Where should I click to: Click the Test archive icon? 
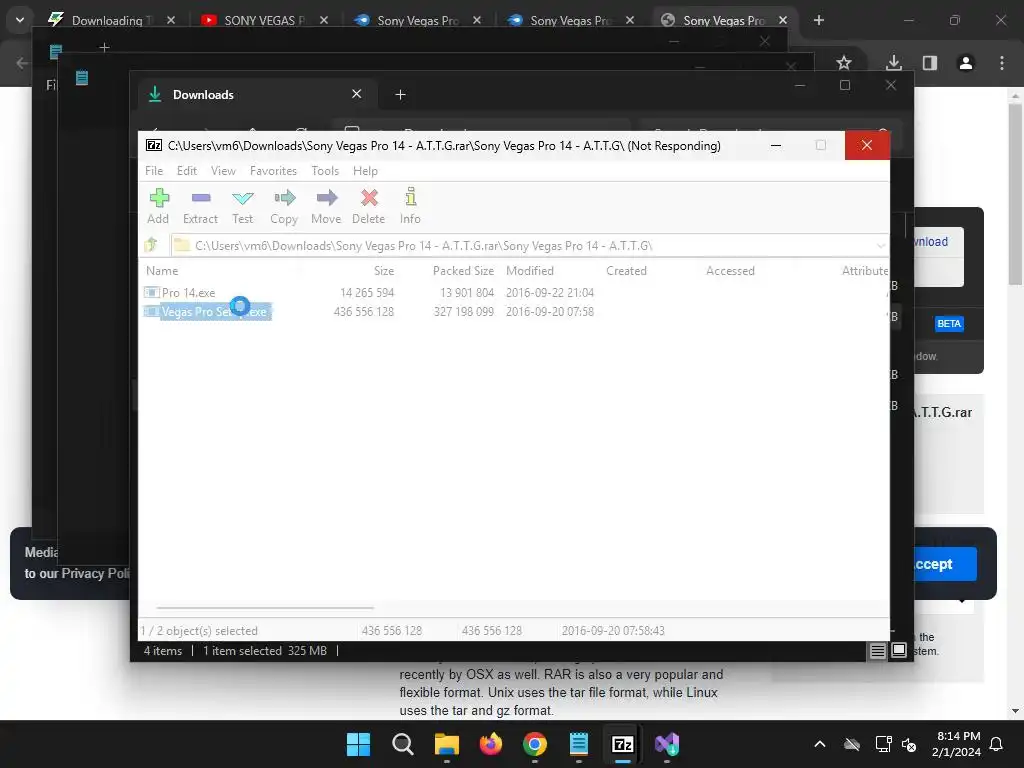(x=242, y=206)
